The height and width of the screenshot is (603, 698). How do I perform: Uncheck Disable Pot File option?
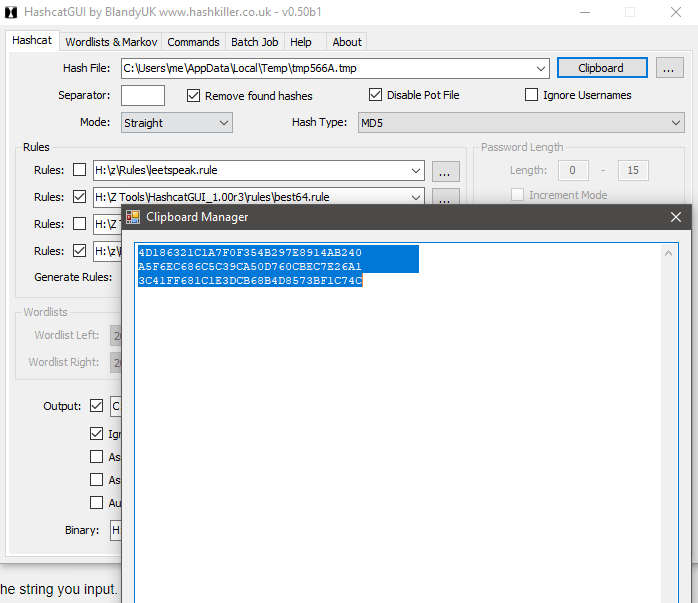click(376, 96)
